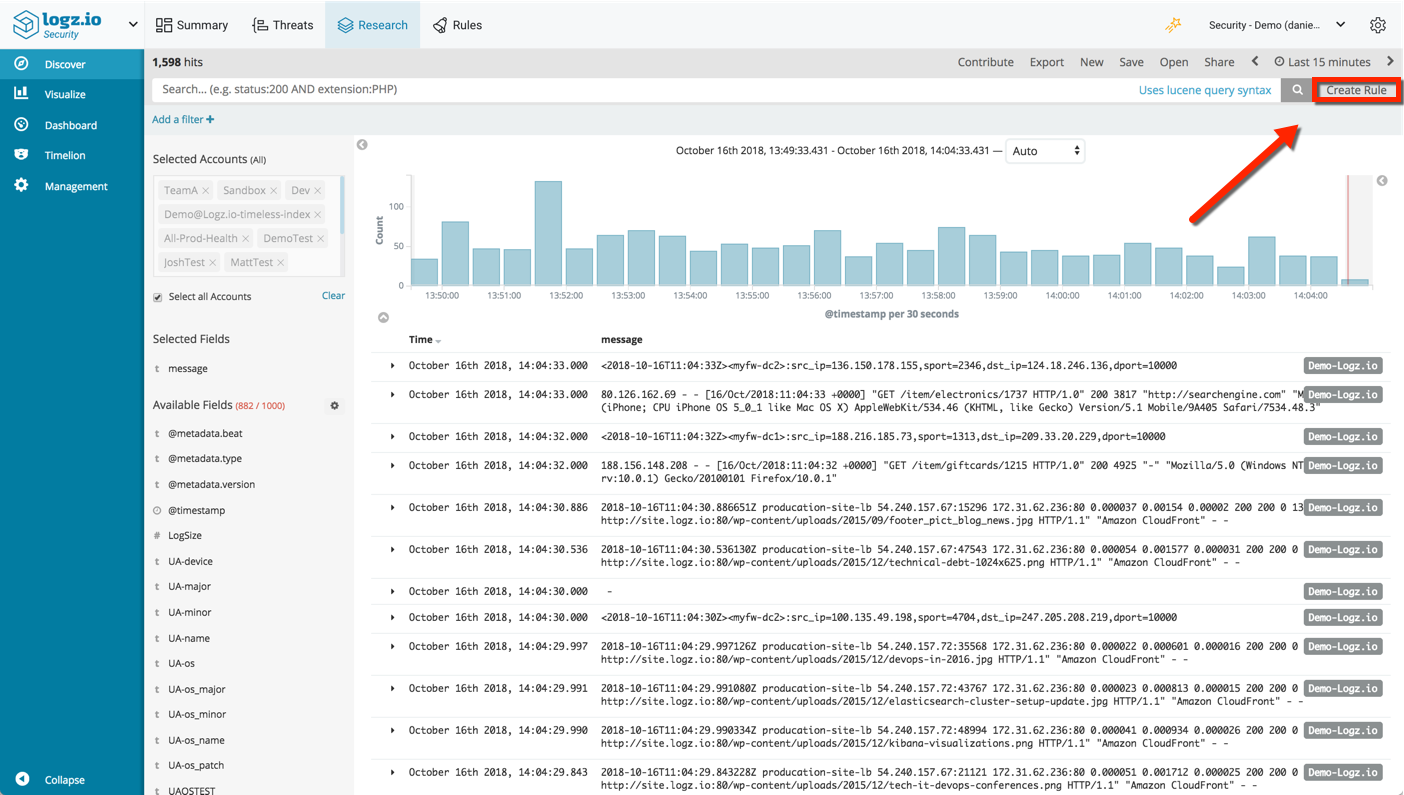Screen dimensions: 1404x795
Task: Click the Clear accounts link
Action: 333,296
